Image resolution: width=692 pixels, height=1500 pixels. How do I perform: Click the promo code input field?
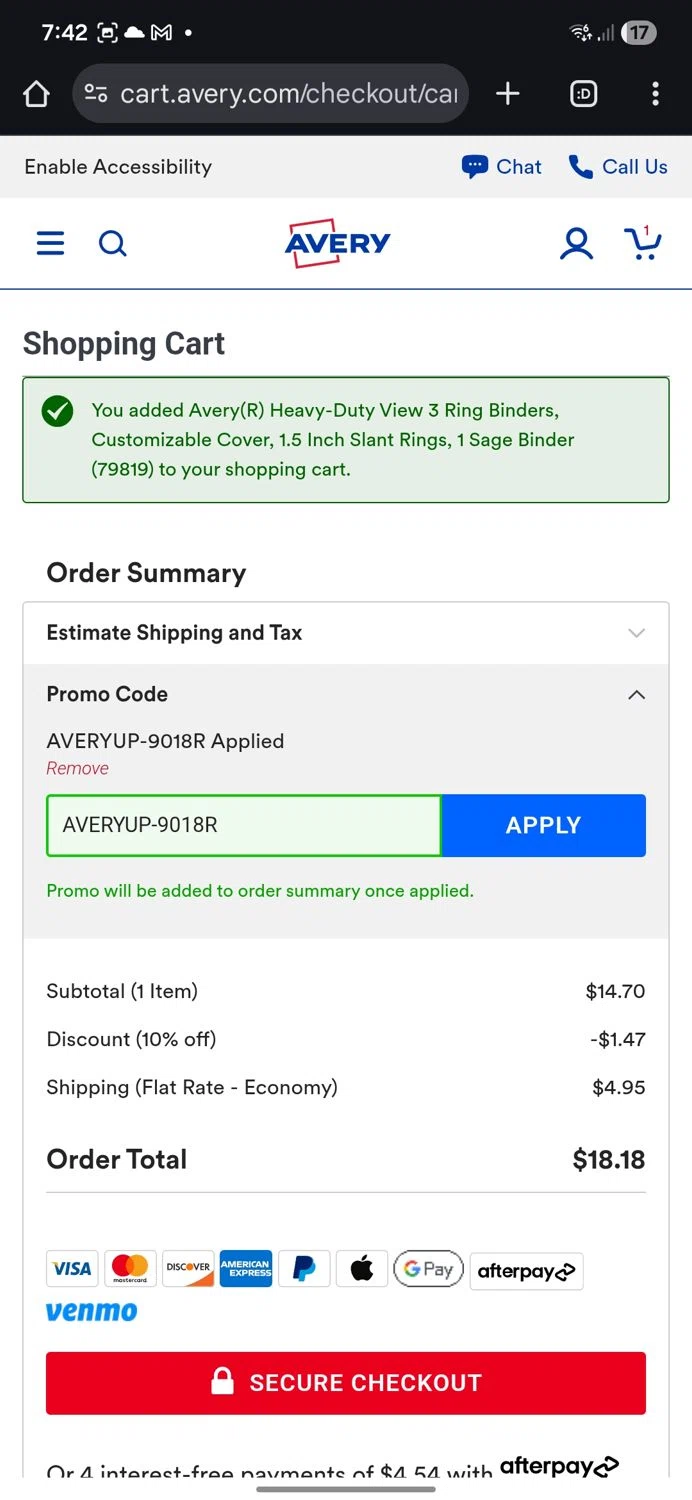(x=244, y=826)
